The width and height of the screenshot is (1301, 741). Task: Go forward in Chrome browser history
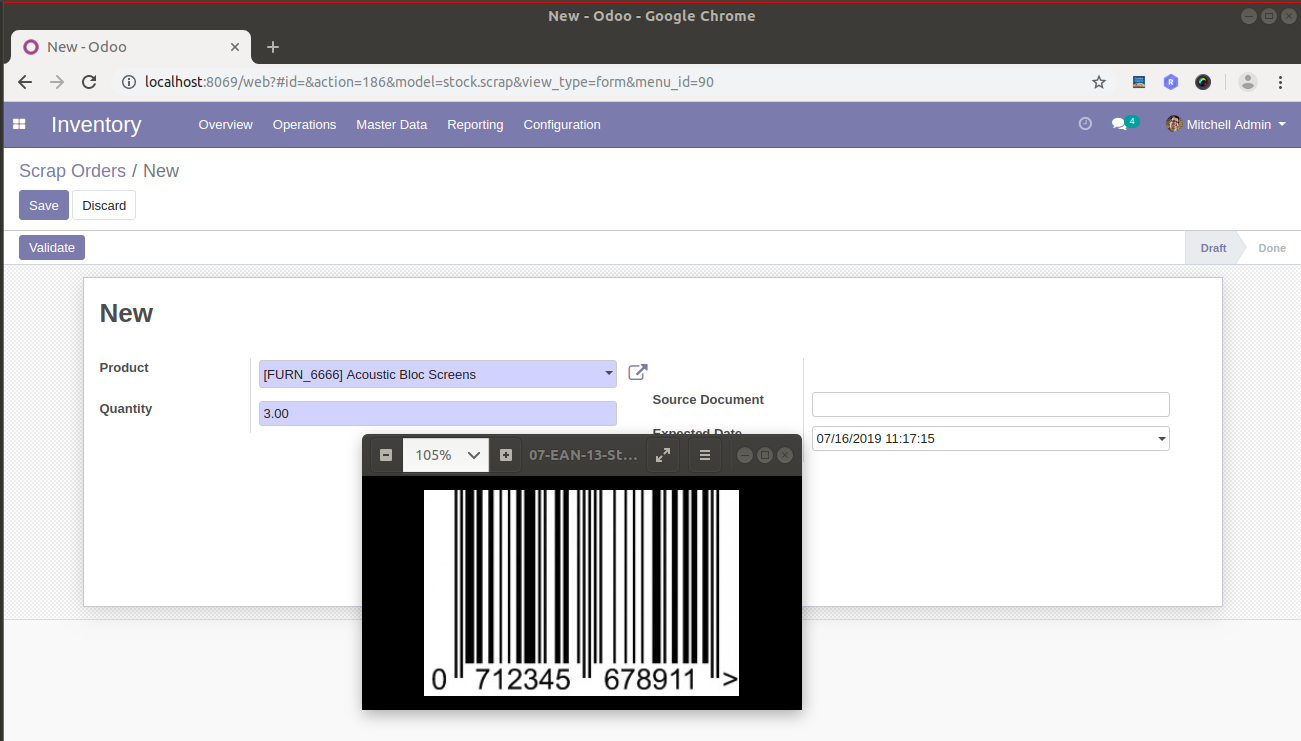[x=57, y=82]
